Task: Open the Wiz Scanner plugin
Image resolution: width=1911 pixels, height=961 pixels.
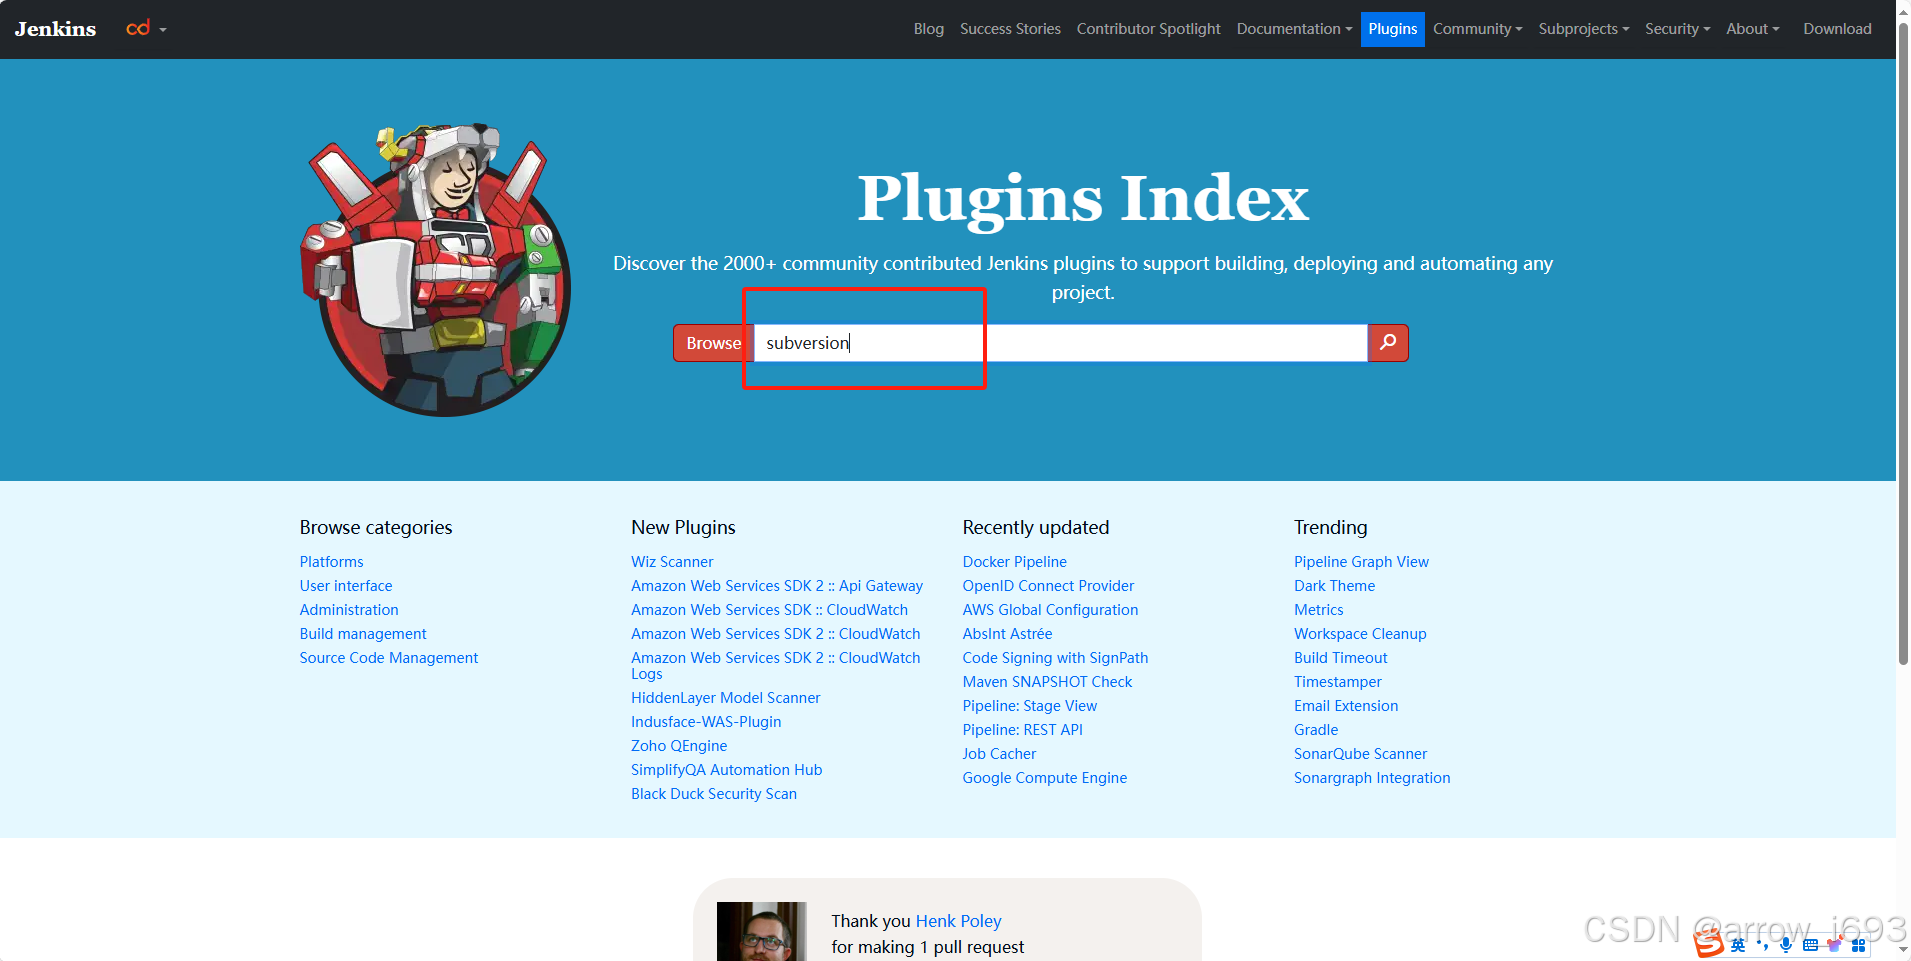Action: (x=672, y=562)
